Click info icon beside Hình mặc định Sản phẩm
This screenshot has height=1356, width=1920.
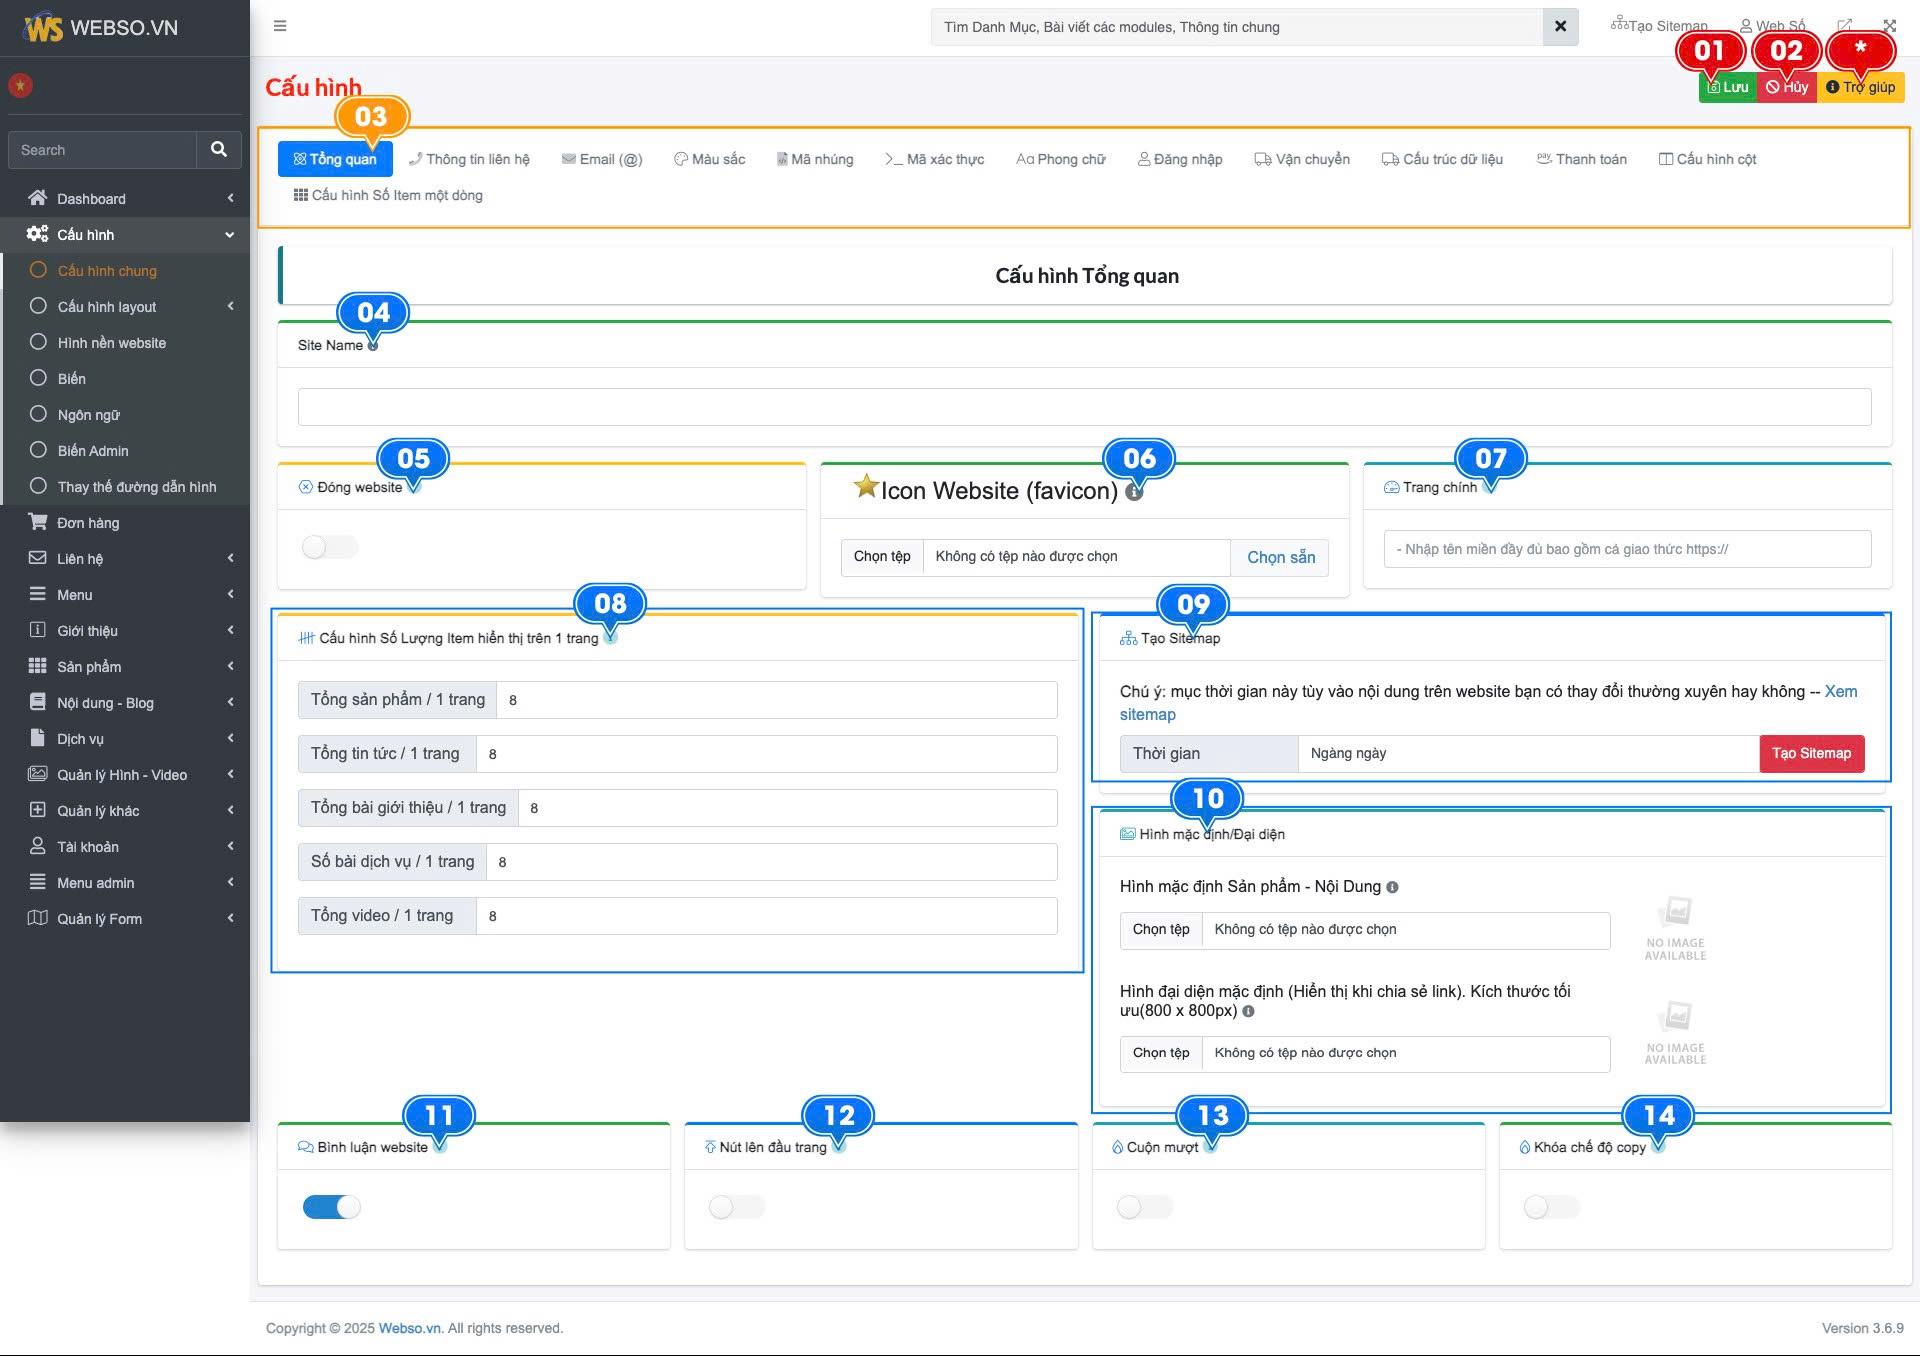[1392, 887]
